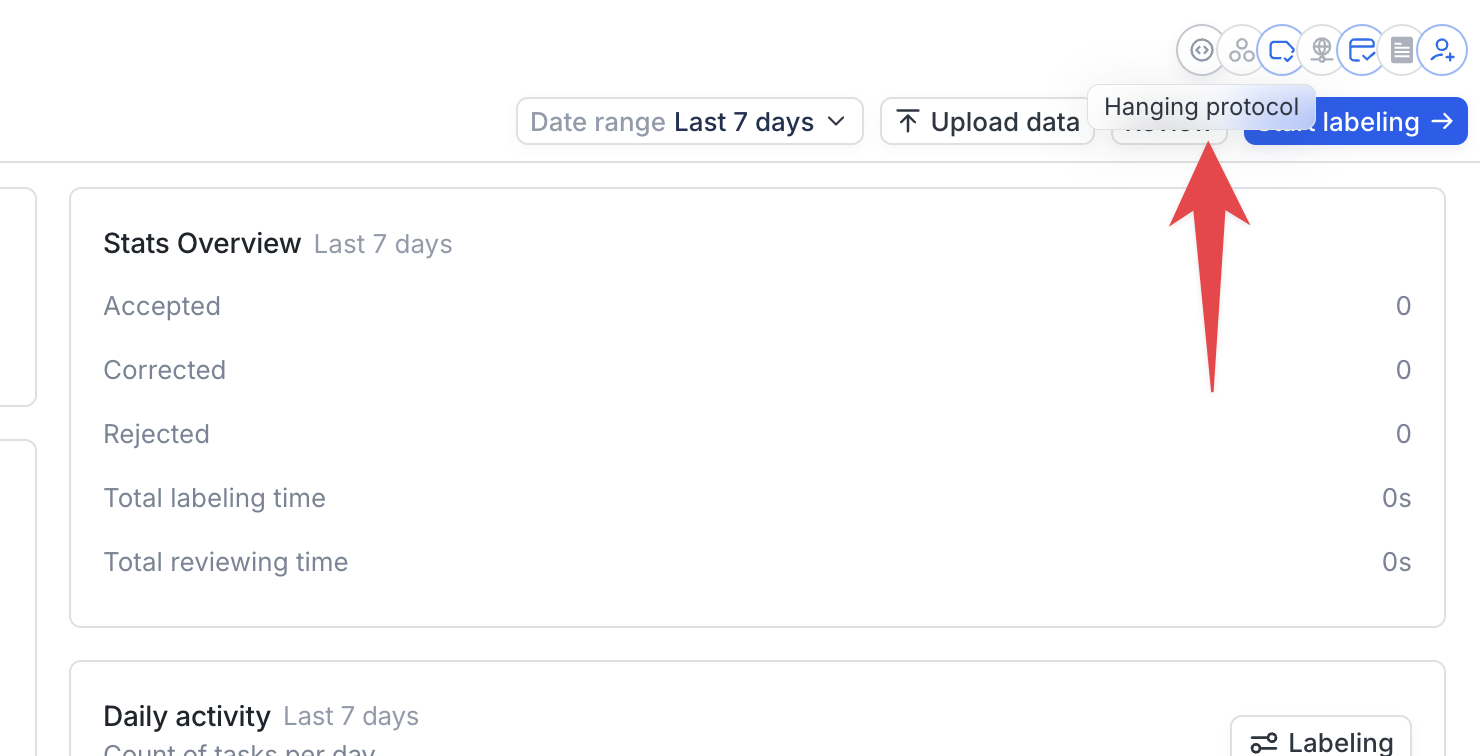Click the Total labeling time value
This screenshot has height=756, width=1480.
click(x=1397, y=498)
